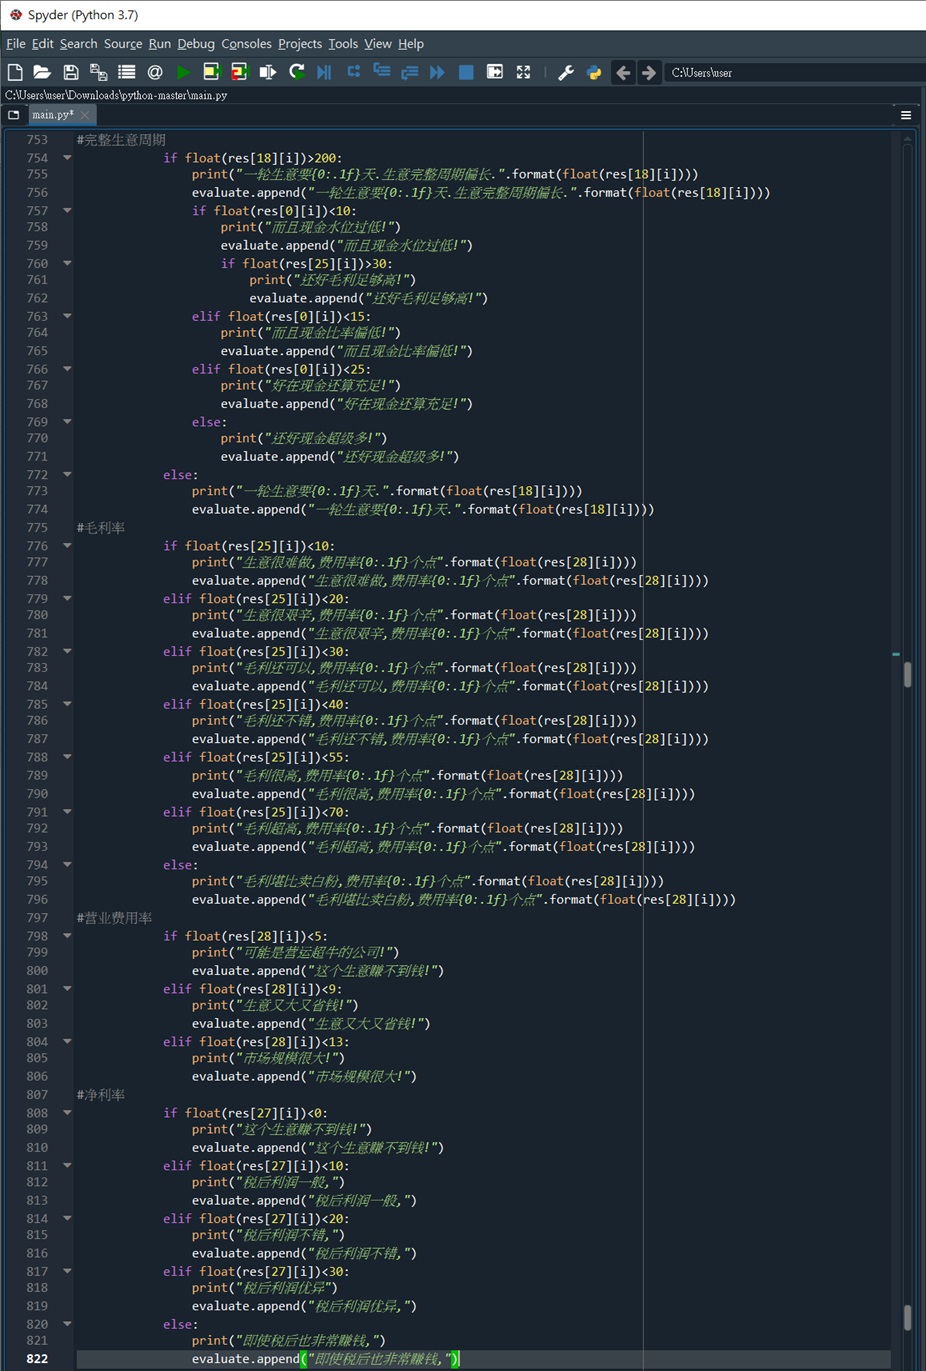Viewport: 926px width, 1371px height.
Task: Click the editor vertical scrollbar handle
Action: point(907,675)
